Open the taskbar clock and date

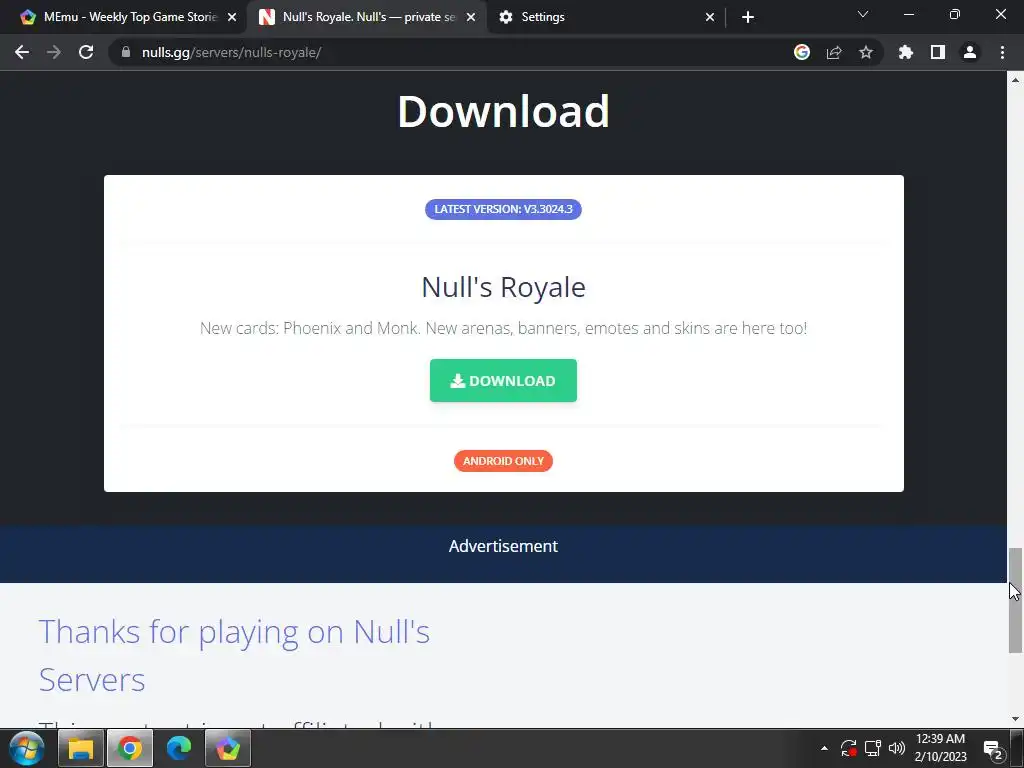click(940, 748)
